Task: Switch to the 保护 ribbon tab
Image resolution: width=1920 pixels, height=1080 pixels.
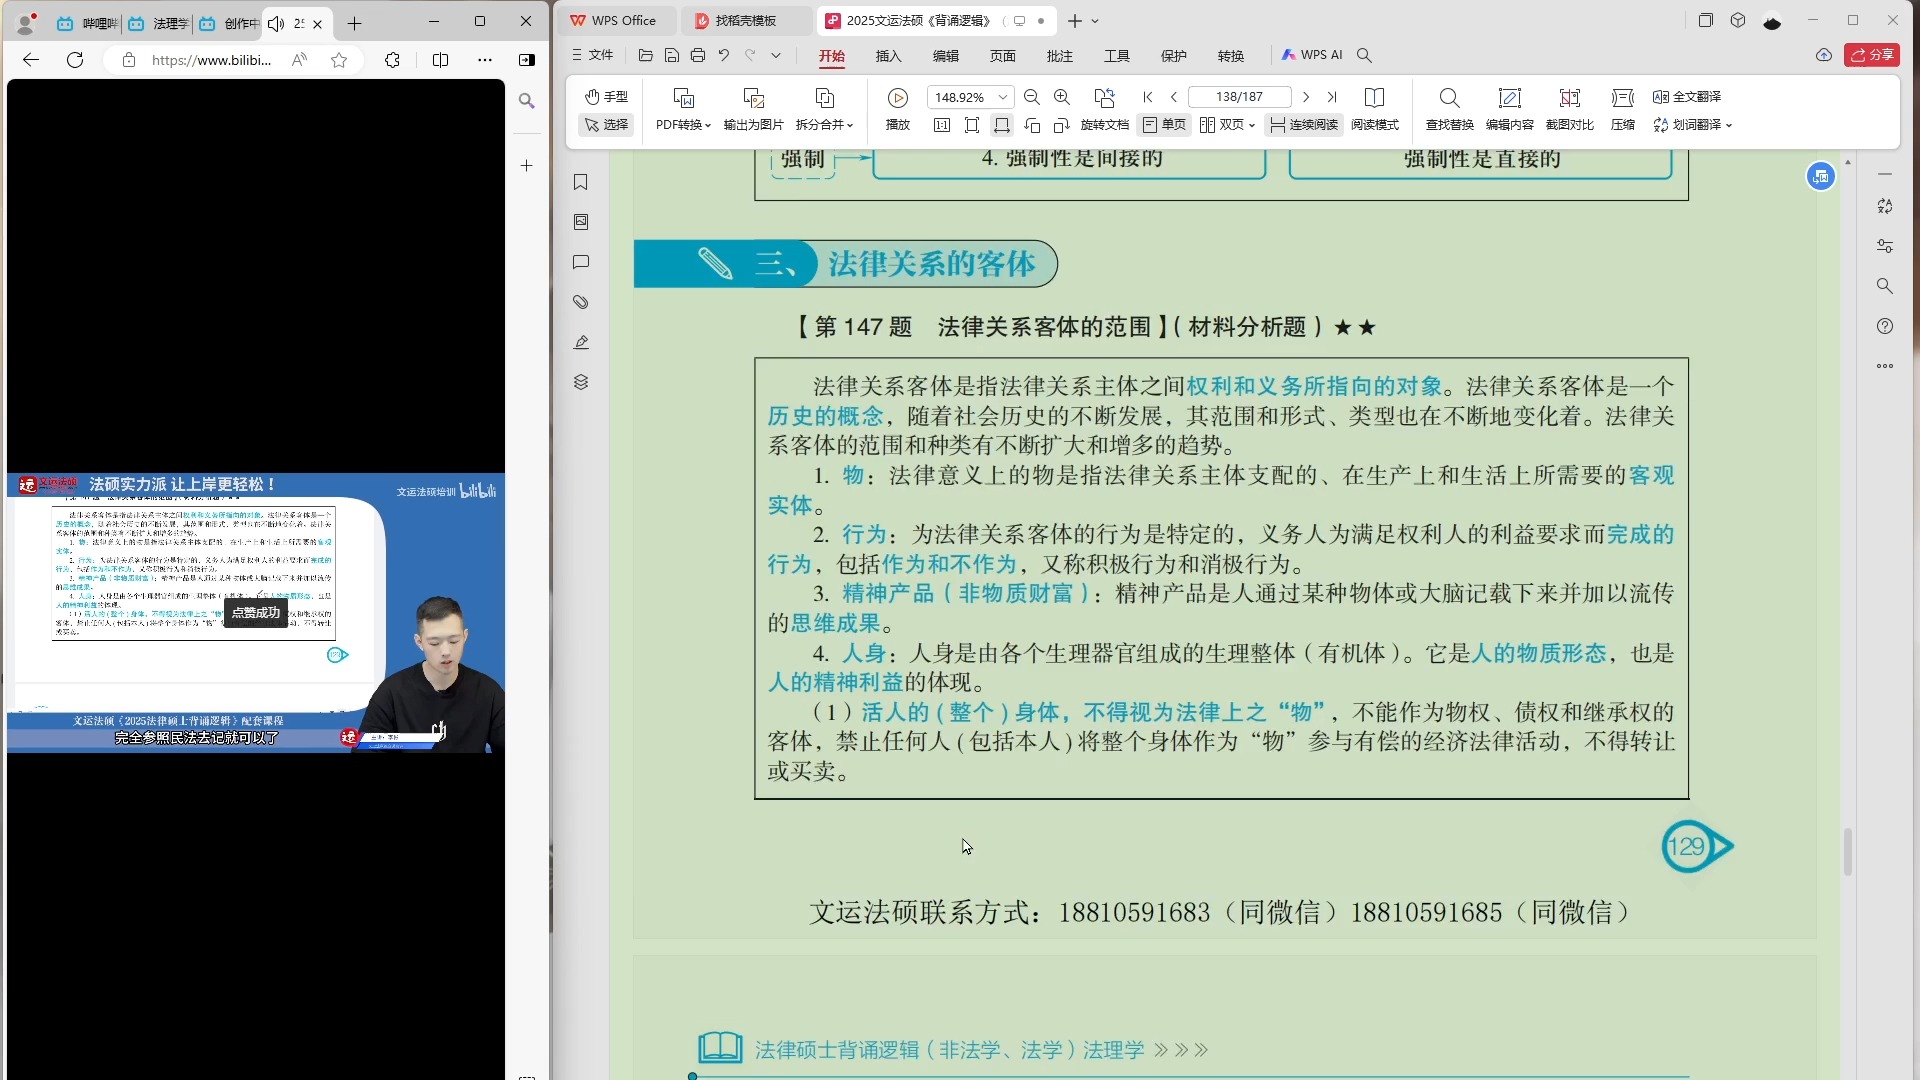Action: click(1173, 56)
